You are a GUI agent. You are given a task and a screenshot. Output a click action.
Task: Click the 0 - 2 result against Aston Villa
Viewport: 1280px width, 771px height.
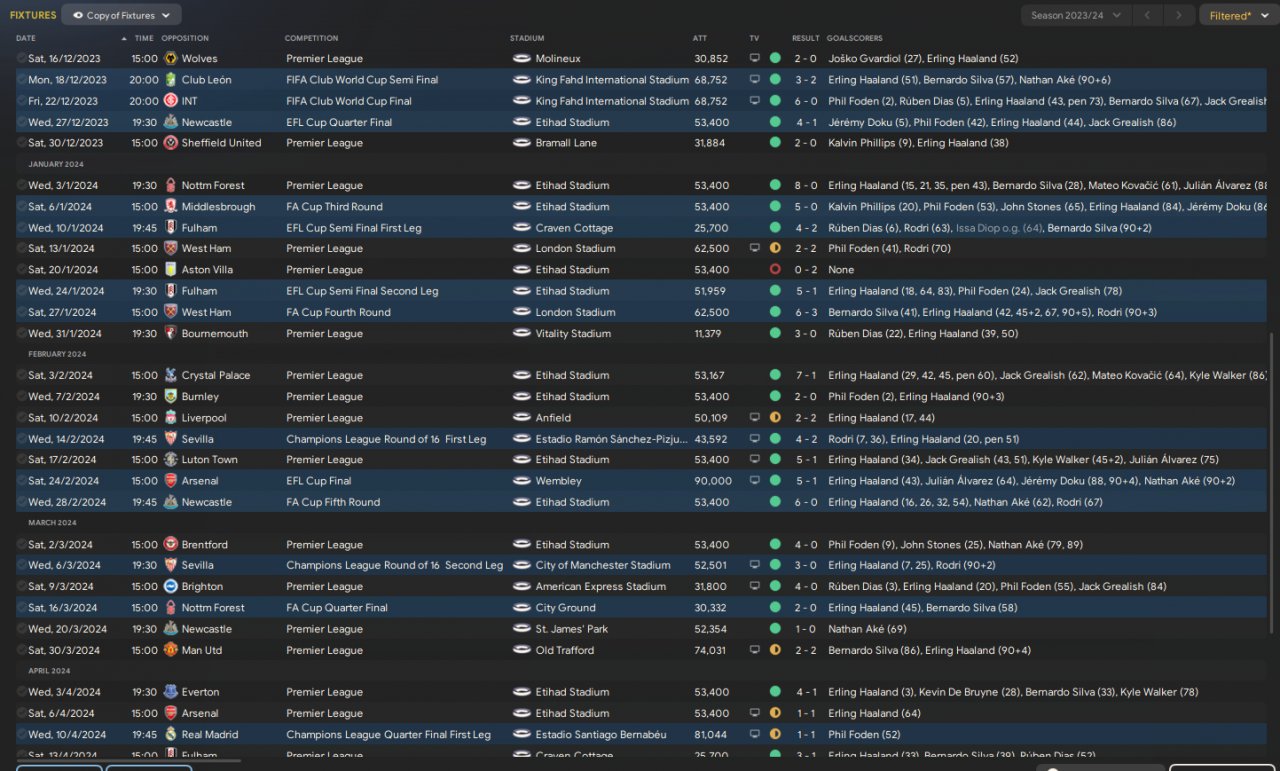pos(805,270)
